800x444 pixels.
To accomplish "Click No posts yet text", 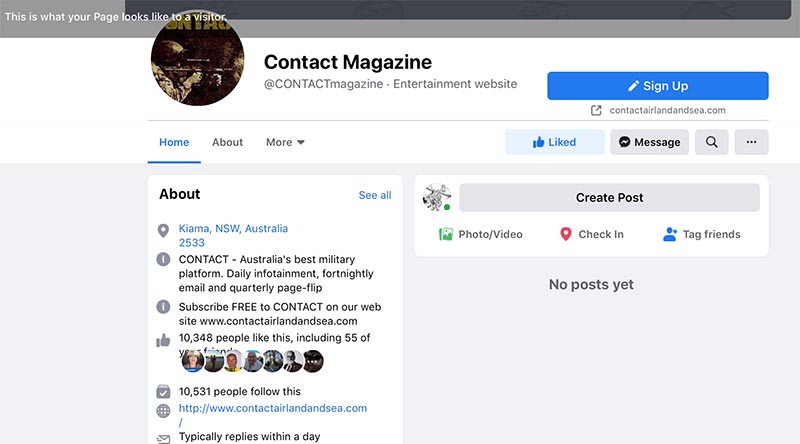I will (x=591, y=284).
